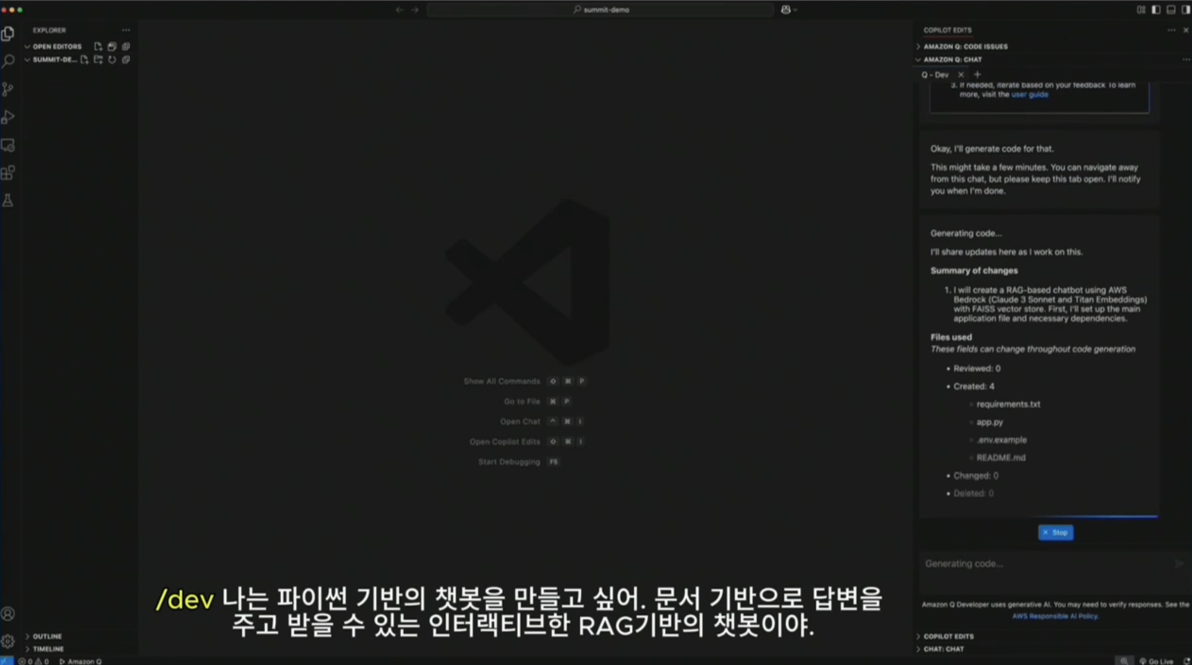This screenshot has width=1192, height=665.
Task: Close the Copilot Edits secondary panel
Action: [x=1186, y=30]
